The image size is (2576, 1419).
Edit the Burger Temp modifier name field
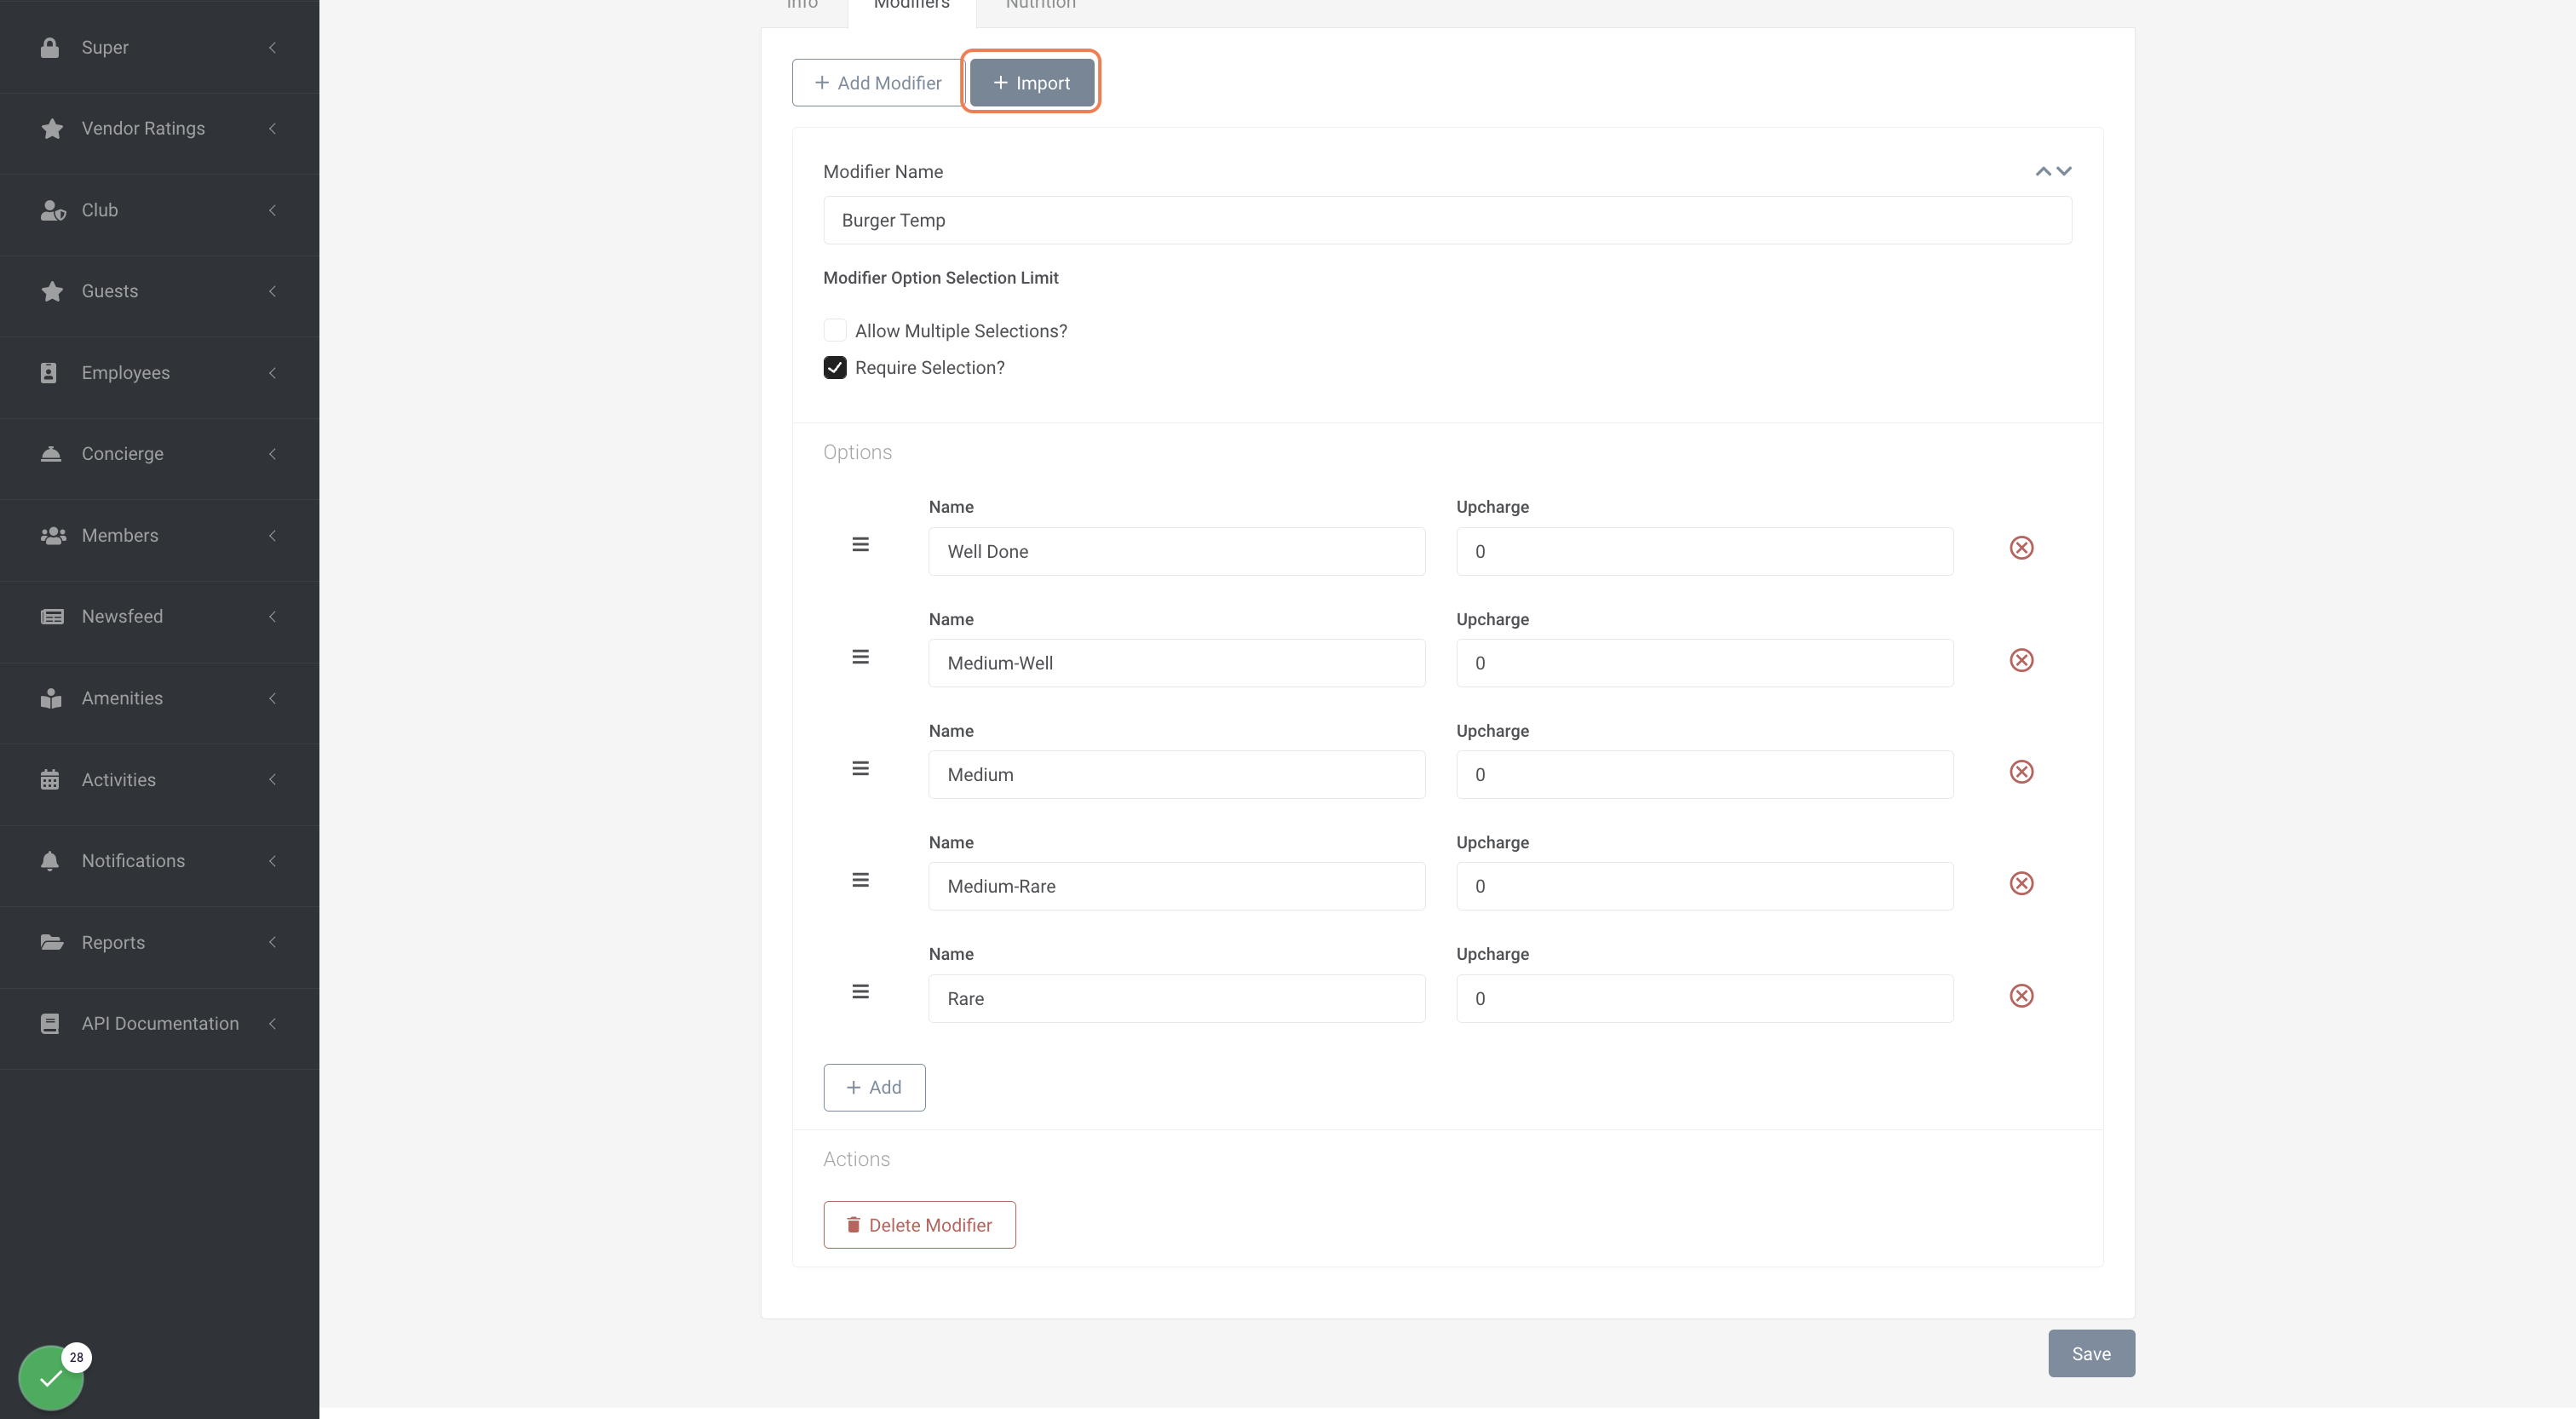[1447, 220]
